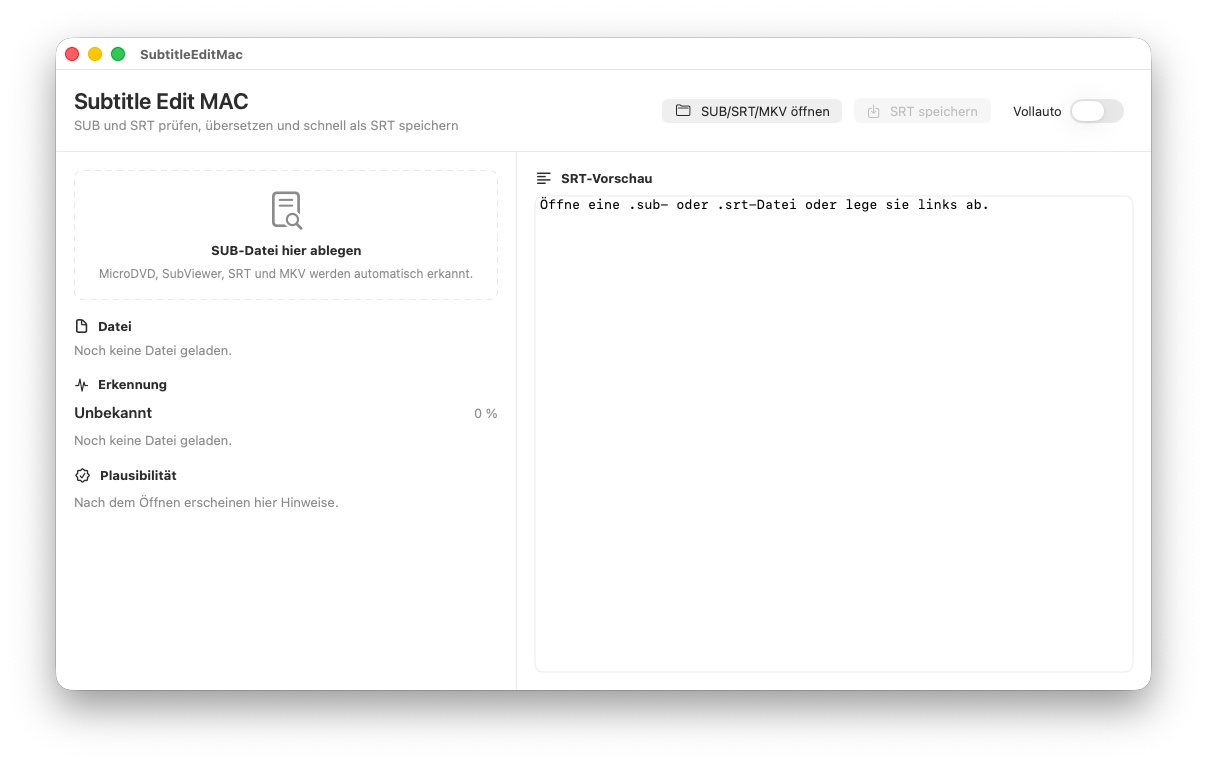The height and width of the screenshot is (764, 1207).
Task: Click 'Nach dem Öffnen erscheinen hier Hinweise.' text
Action: [206, 503]
